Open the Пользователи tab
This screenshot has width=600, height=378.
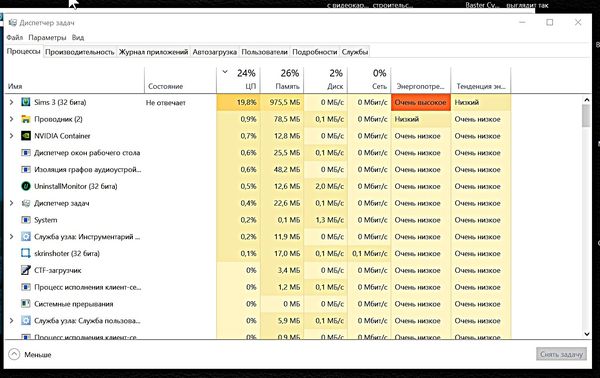pos(264,52)
